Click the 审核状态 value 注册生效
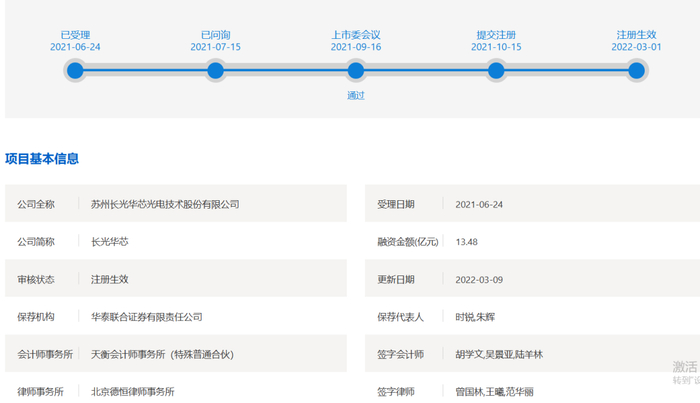This screenshot has height=403, width=700. 110,279
